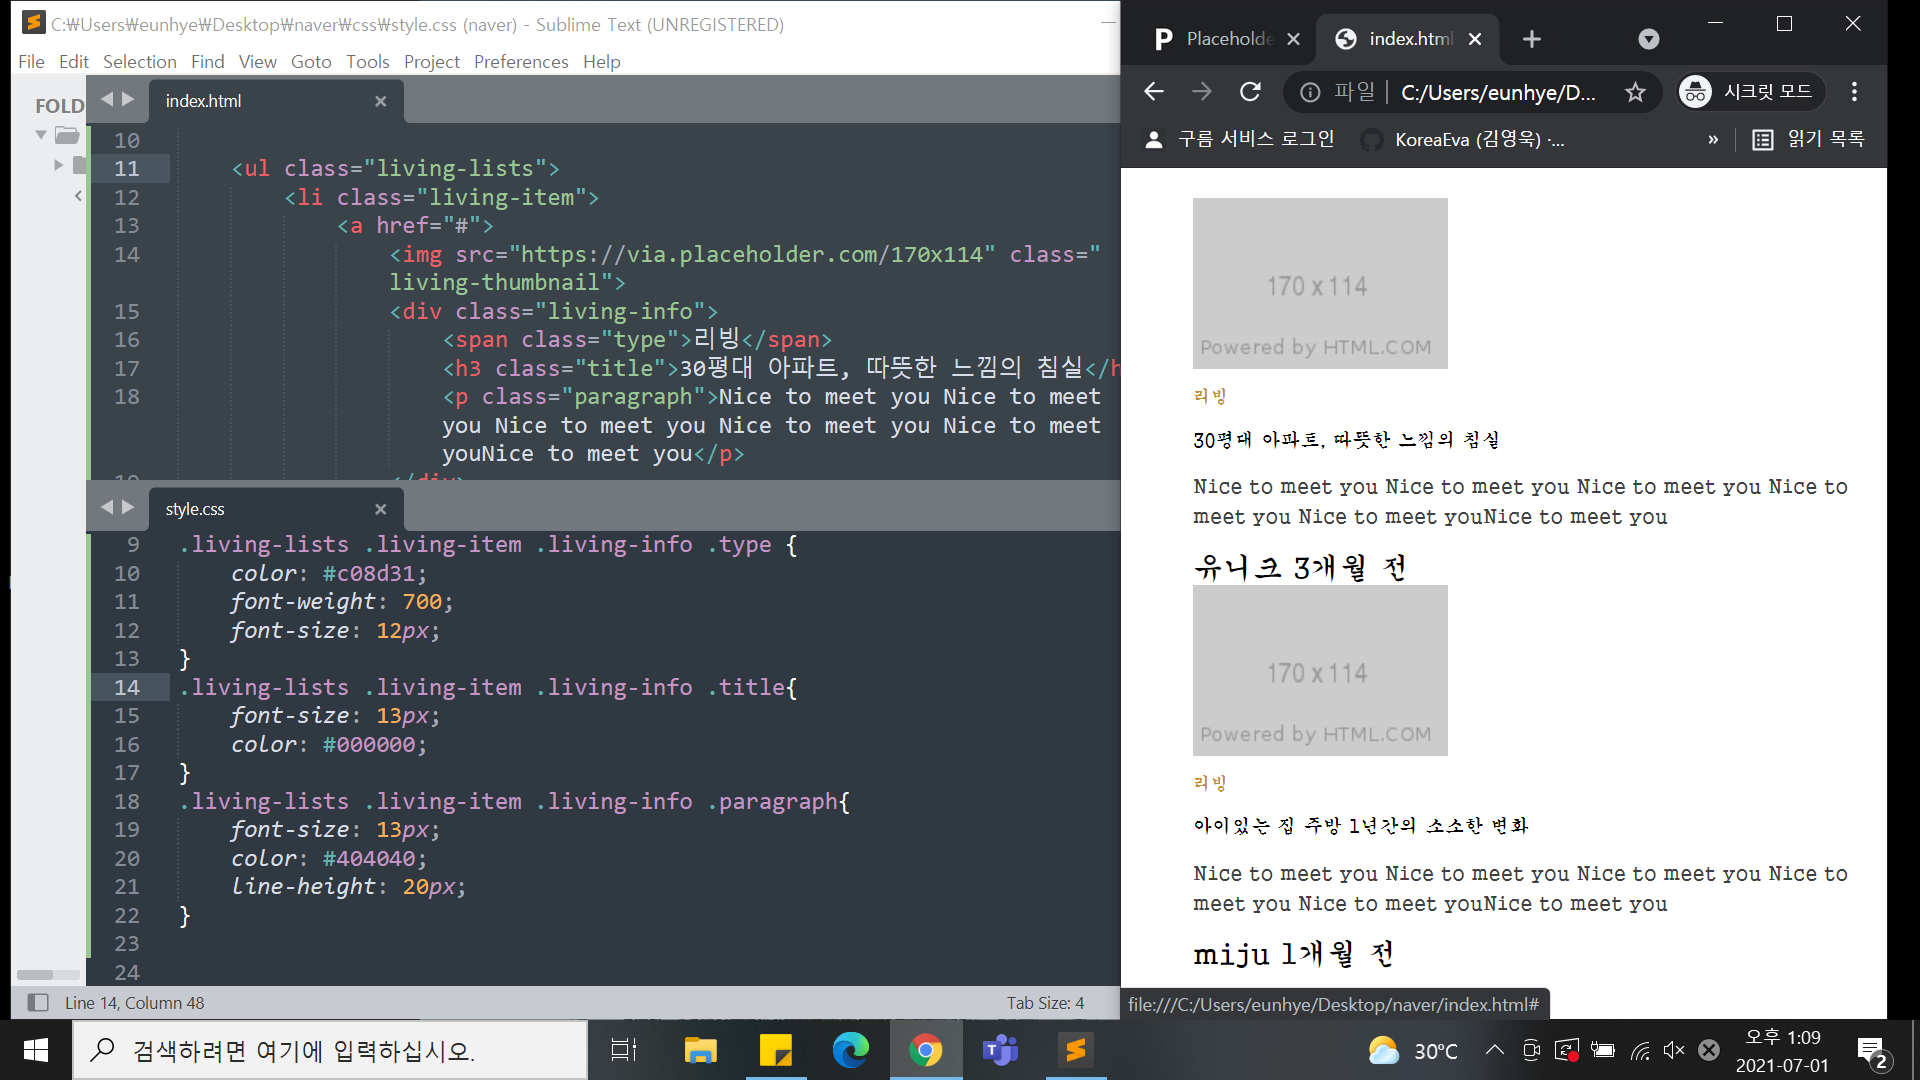This screenshot has width=1920, height=1080.
Task: Click mute speaker icon in system tray
Action: point(1673,1050)
